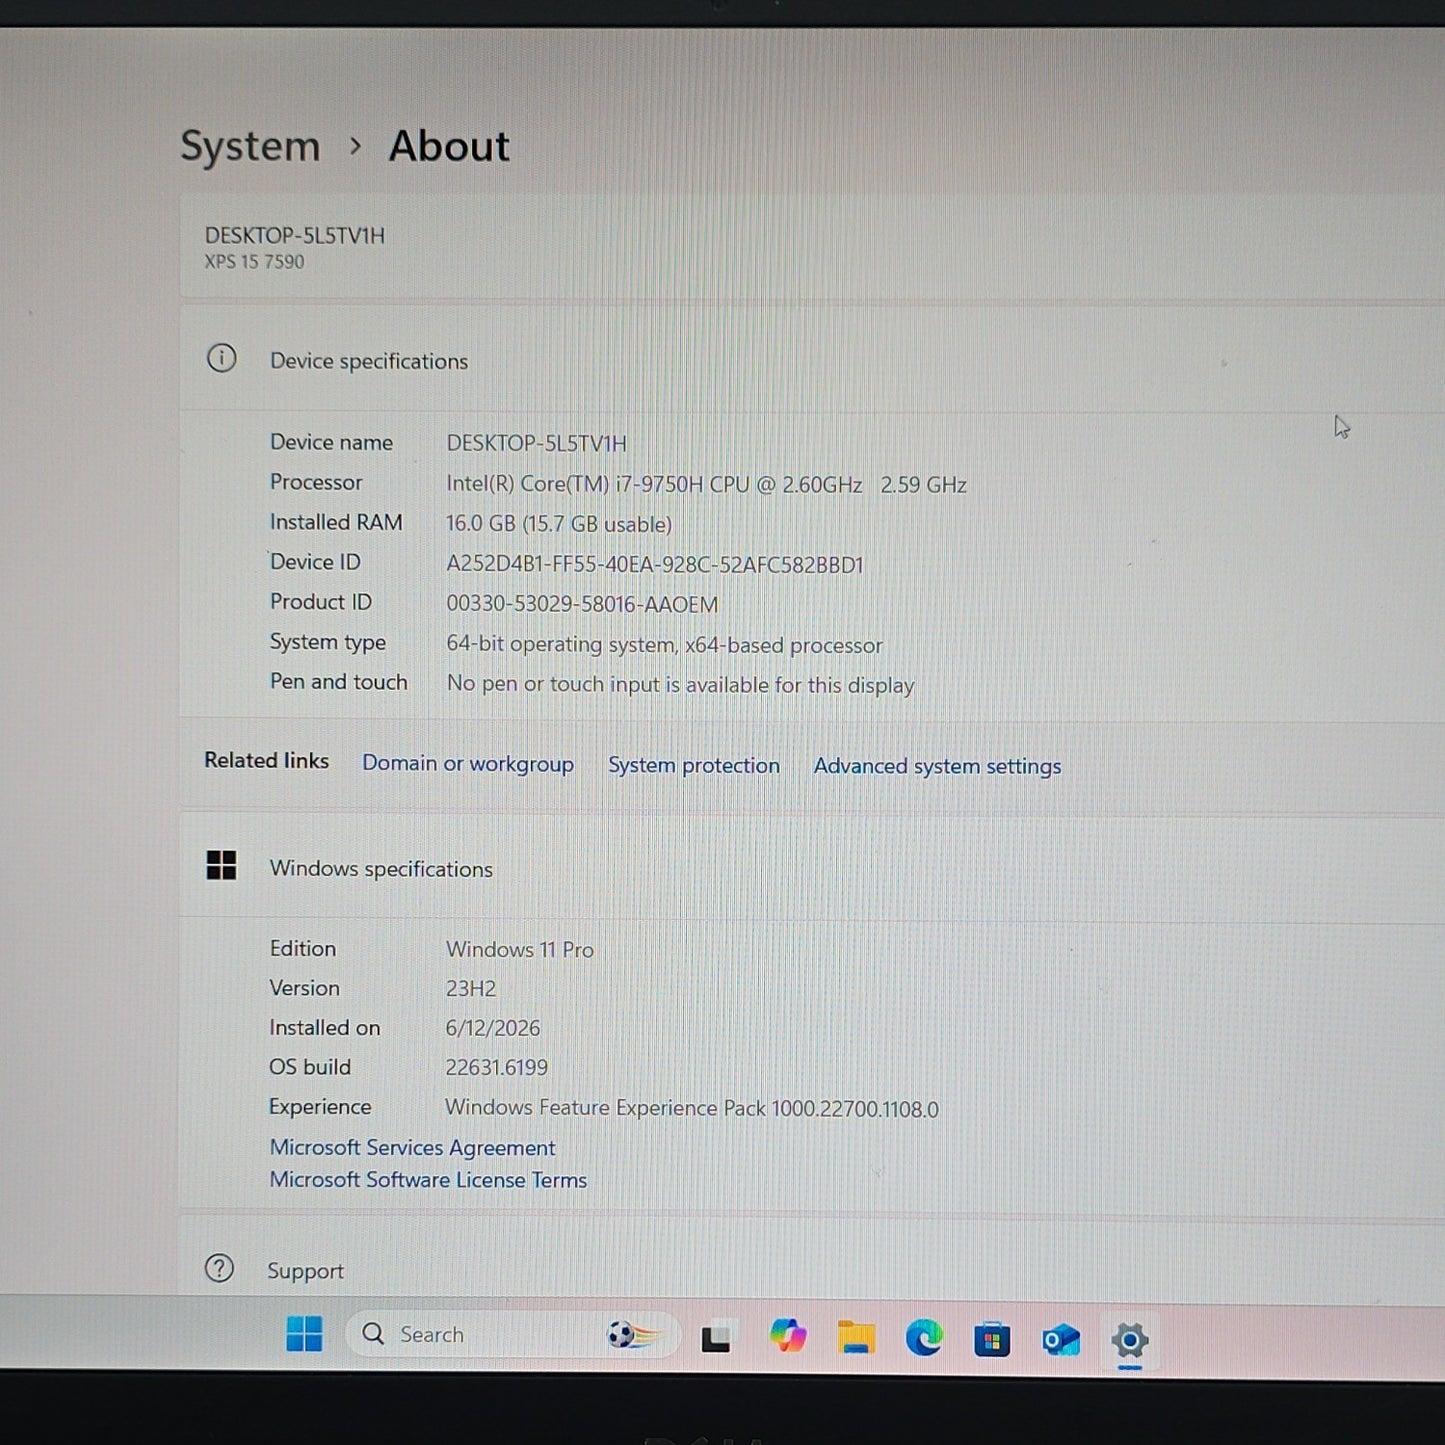Click the Related links label
1445x1445 pixels.
[x=266, y=761]
